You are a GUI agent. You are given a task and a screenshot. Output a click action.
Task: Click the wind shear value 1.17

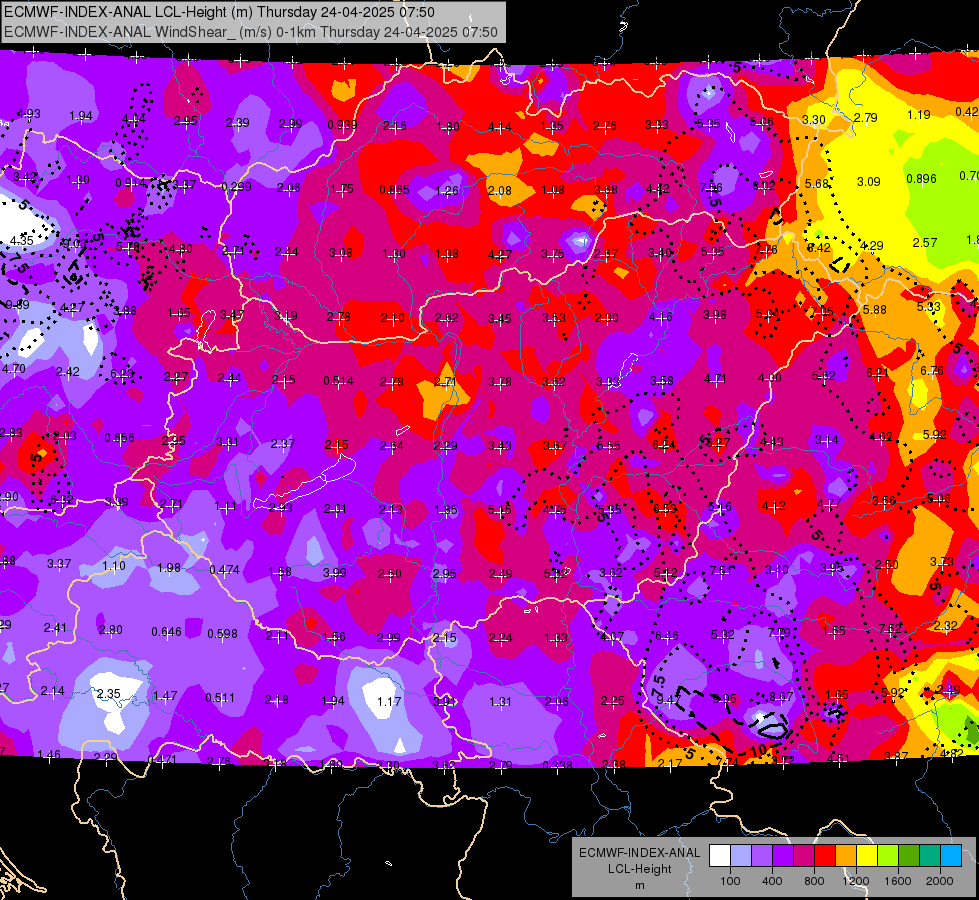coord(389,701)
